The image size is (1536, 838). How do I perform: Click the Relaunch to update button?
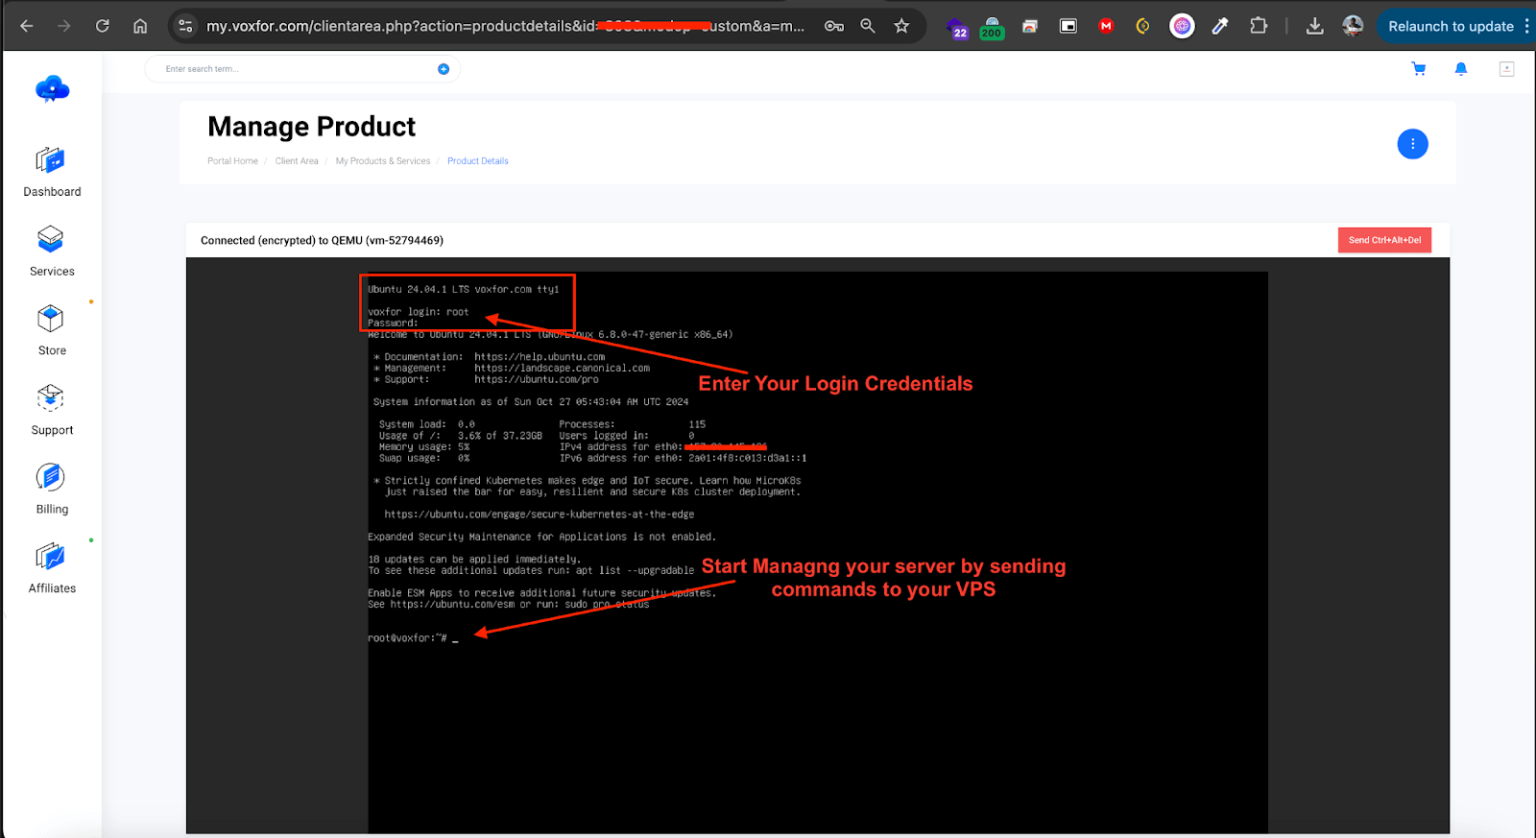(1450, 26)
